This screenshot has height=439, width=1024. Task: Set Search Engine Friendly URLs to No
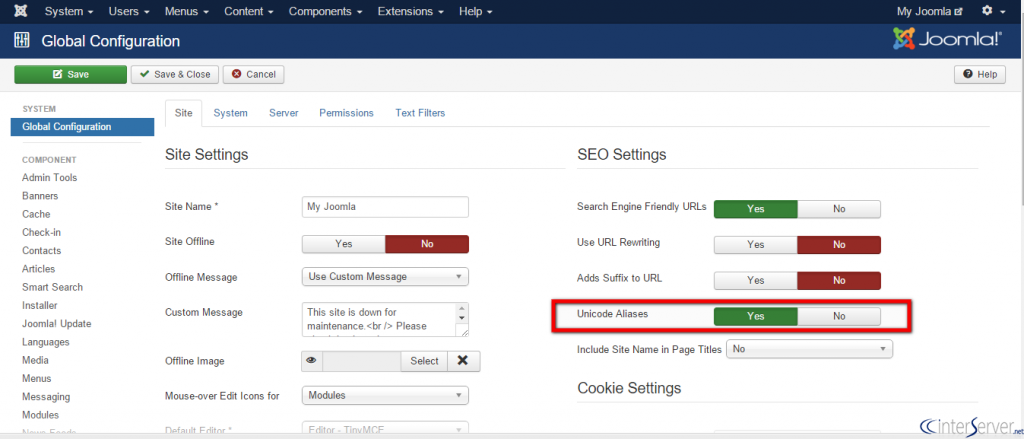(x=839, y=209)
